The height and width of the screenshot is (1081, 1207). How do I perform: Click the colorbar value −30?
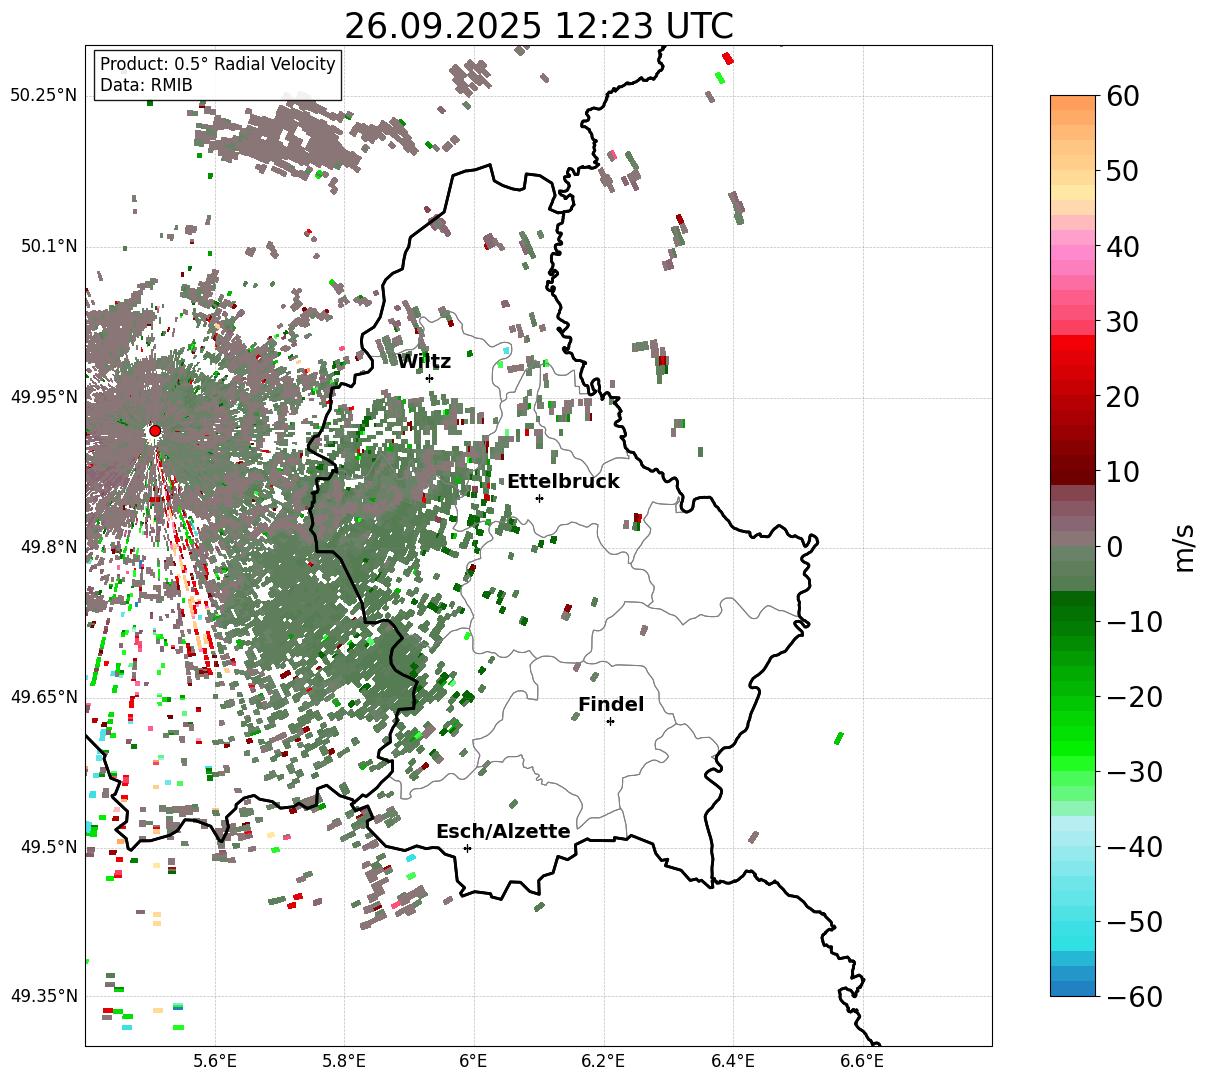pos(1134,772)
